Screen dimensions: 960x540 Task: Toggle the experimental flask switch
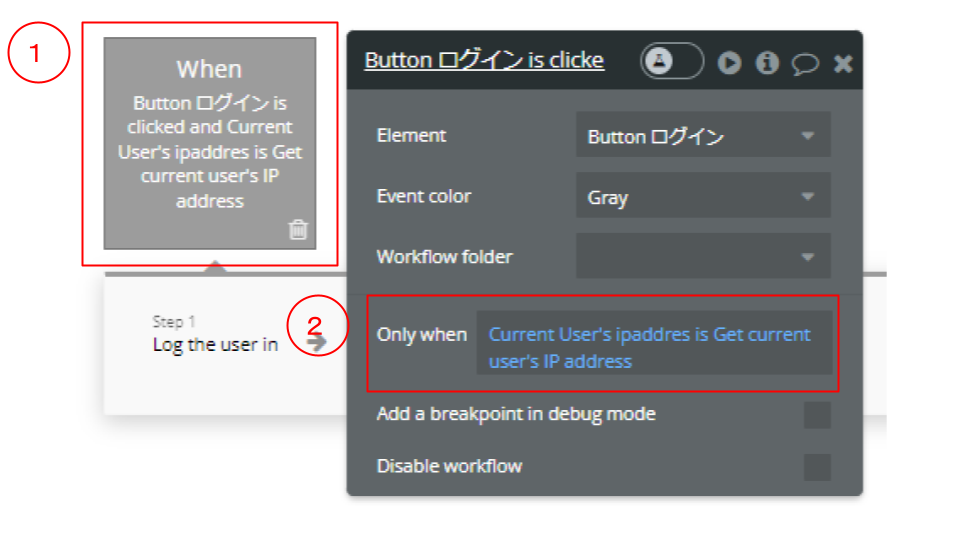(672, 61)
